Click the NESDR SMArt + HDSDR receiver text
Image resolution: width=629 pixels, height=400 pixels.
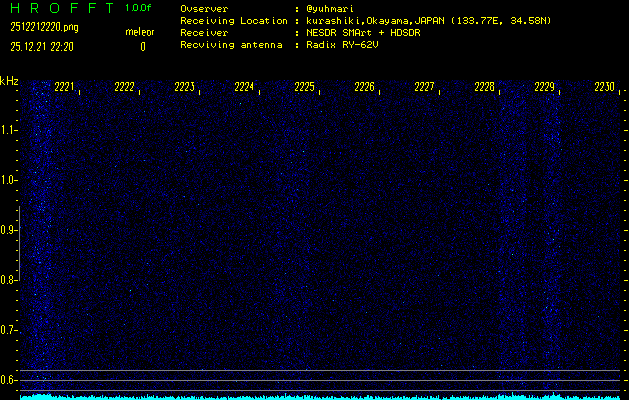point(363,33)
